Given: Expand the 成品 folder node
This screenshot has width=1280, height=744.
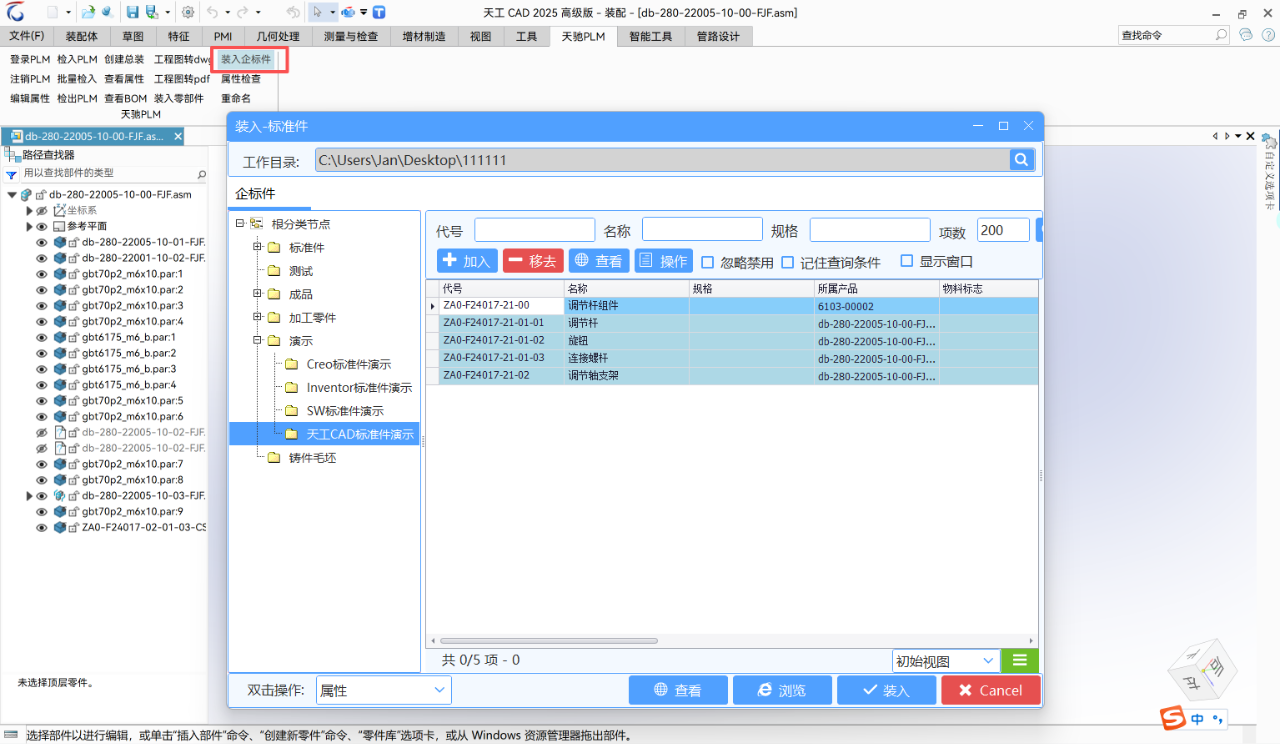Looking at the screenshot, I should pos(257,294).
